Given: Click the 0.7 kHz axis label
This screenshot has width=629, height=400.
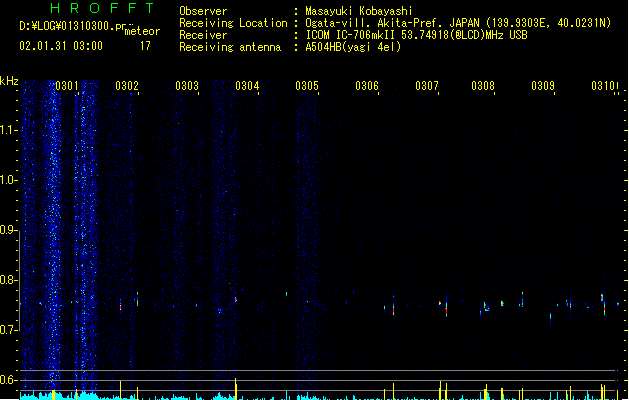Looking at the screenshot, I should click(x=8, y=330).
